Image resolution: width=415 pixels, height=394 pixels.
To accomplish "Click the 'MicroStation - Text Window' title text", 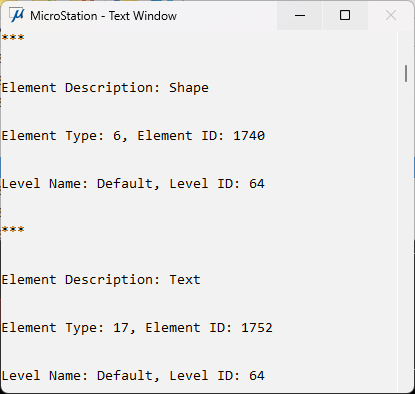I will coord(103,16).
